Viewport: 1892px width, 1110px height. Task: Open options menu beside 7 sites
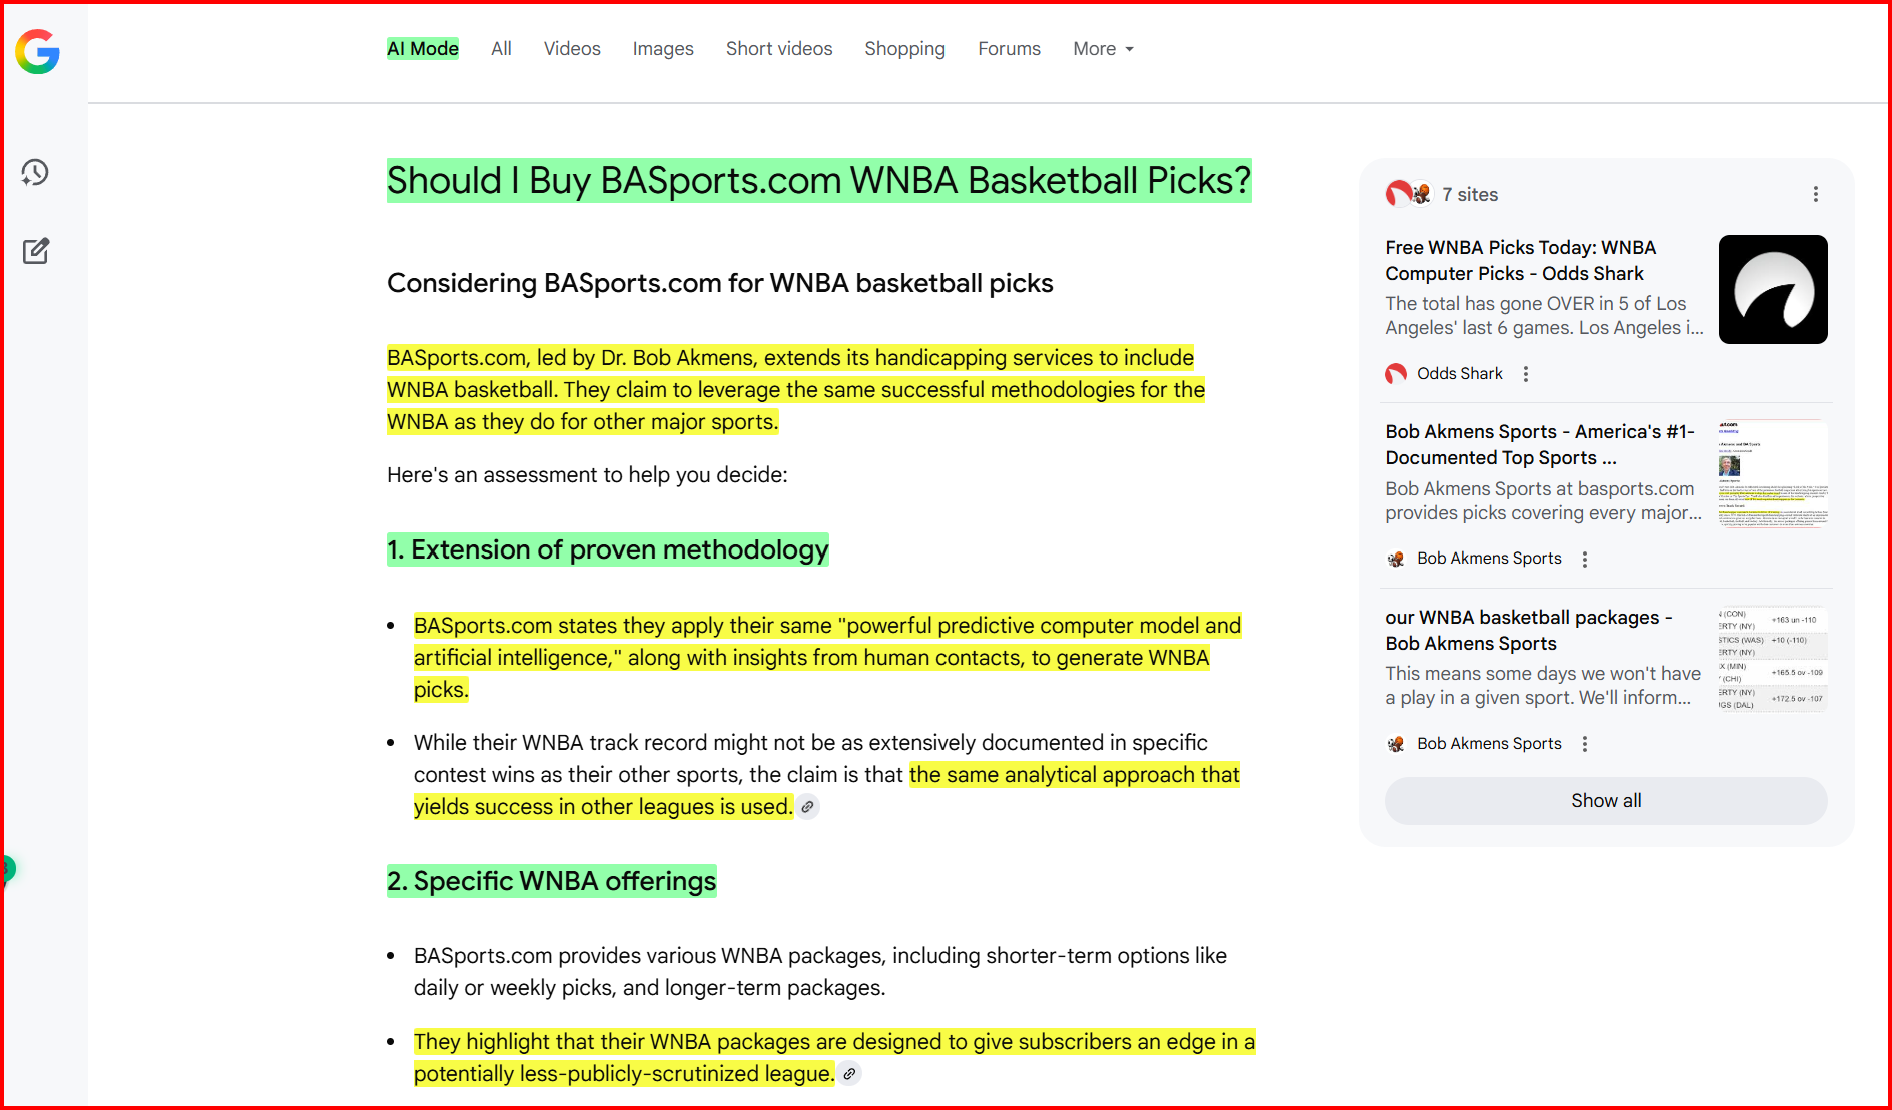coord(1815,194)
